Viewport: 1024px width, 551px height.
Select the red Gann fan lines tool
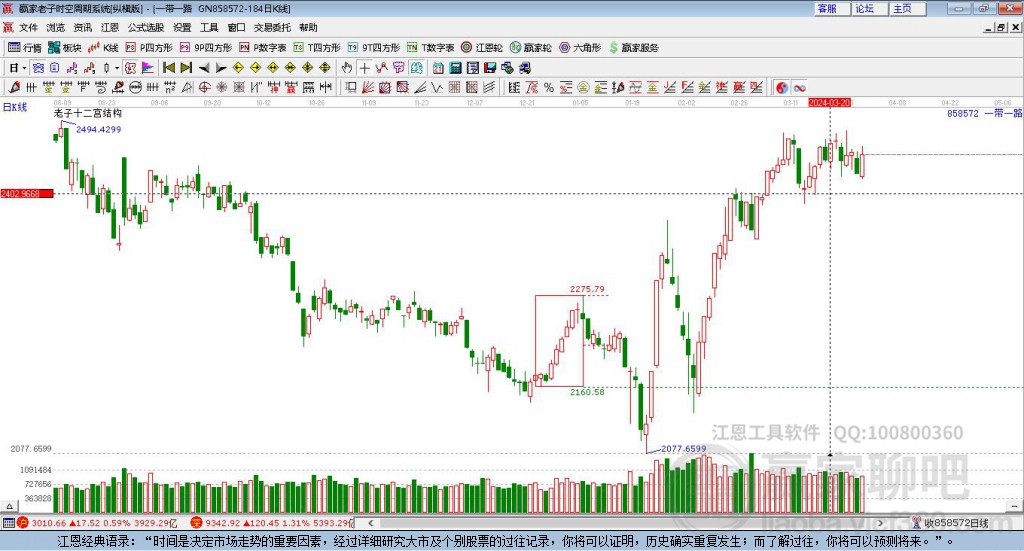pyautogui.click(x=368, y=87)
